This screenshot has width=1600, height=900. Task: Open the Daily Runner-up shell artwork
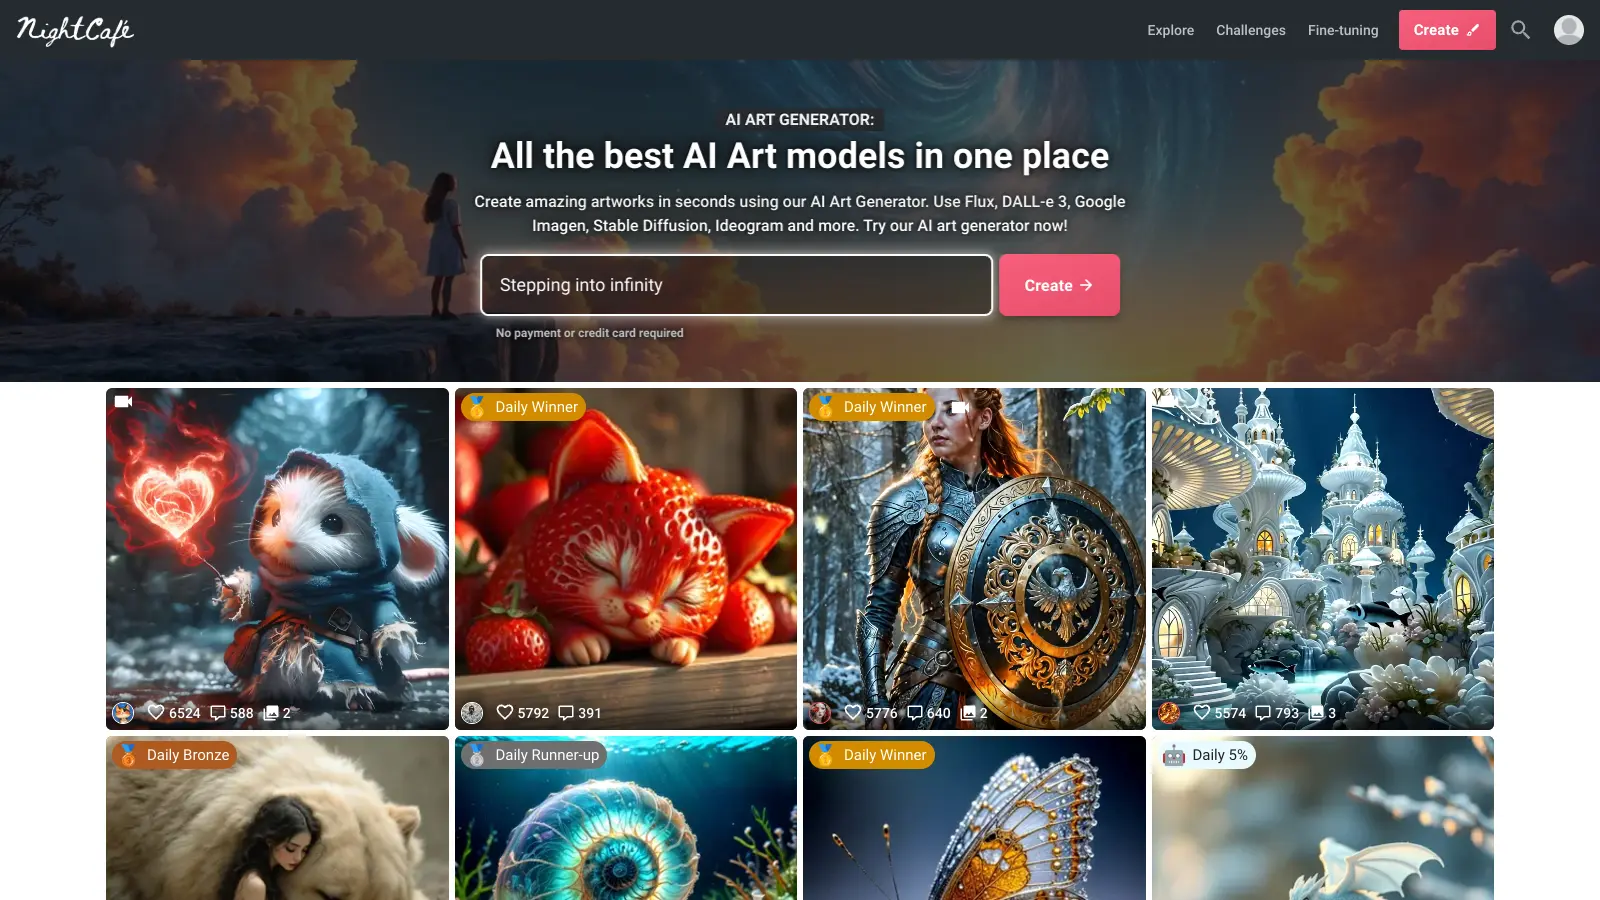626,818
